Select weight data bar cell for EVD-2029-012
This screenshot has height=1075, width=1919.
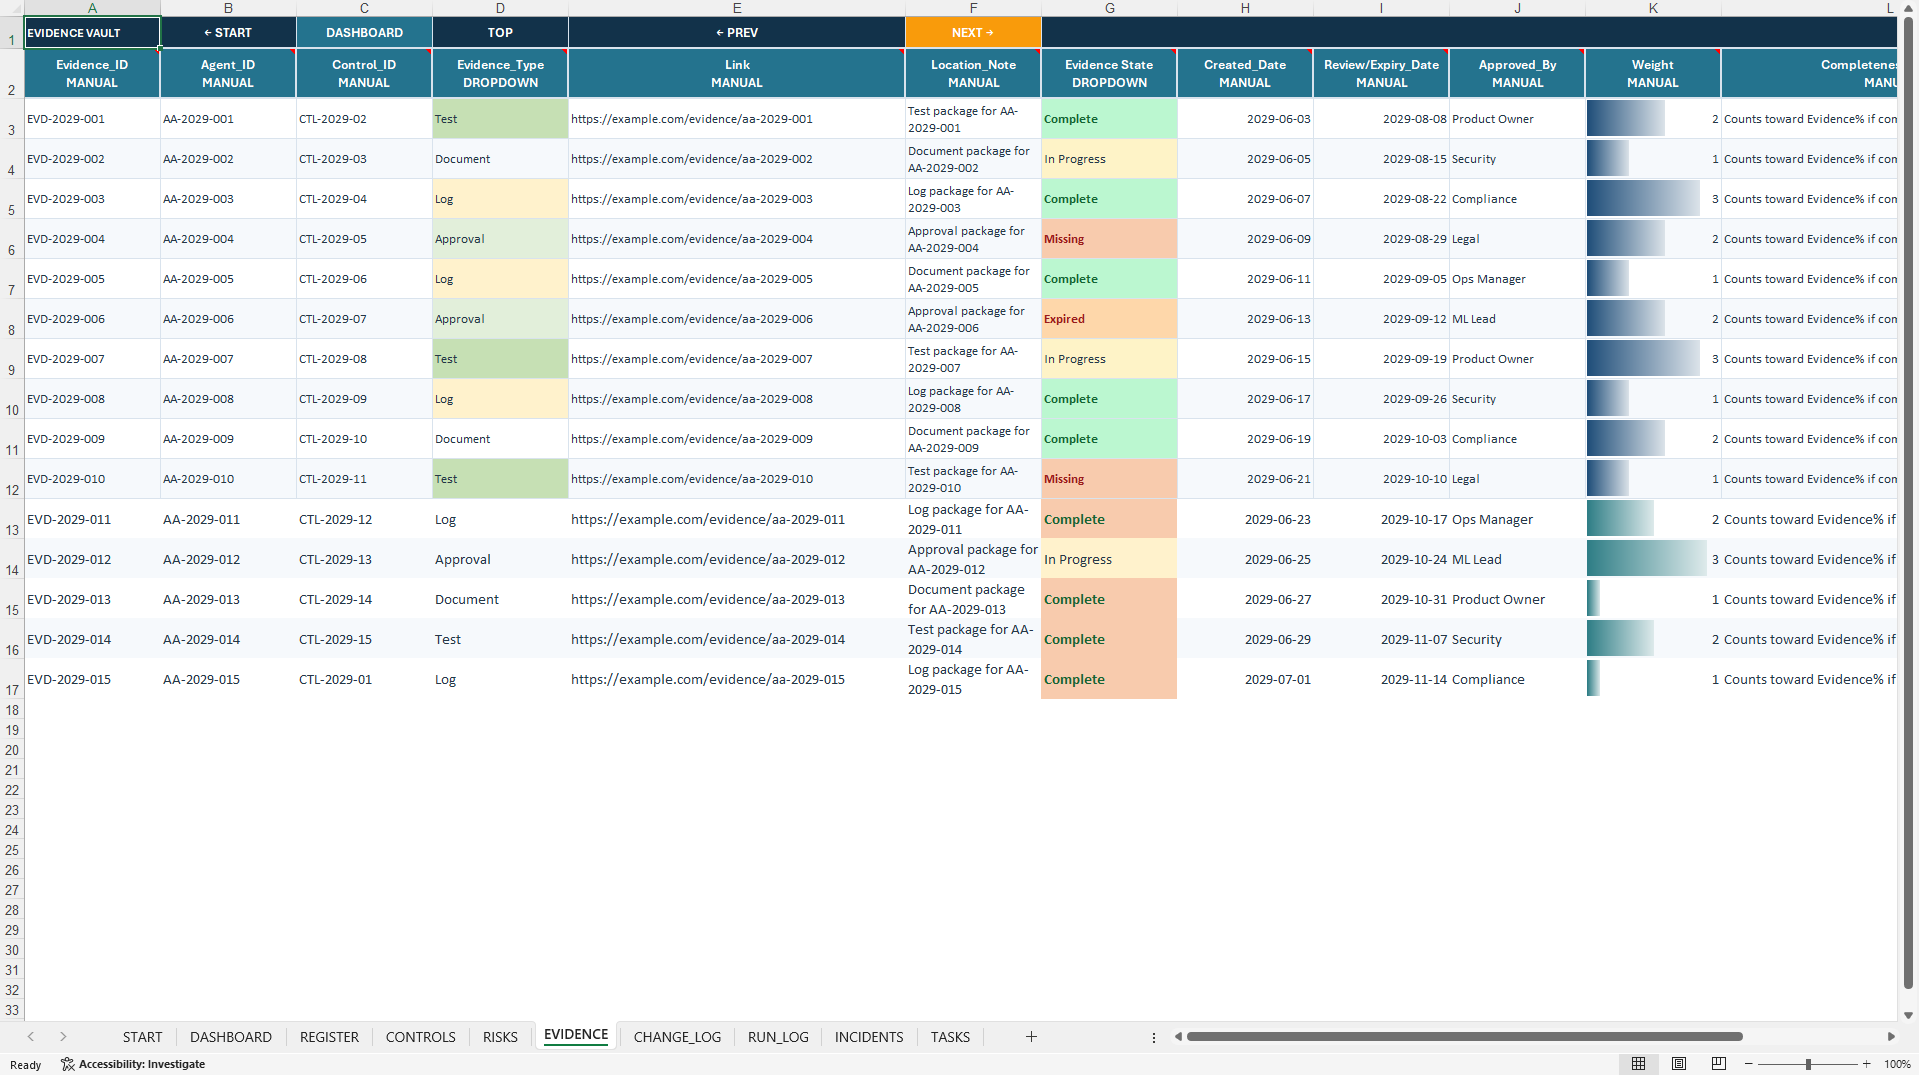coord(1653,559)
